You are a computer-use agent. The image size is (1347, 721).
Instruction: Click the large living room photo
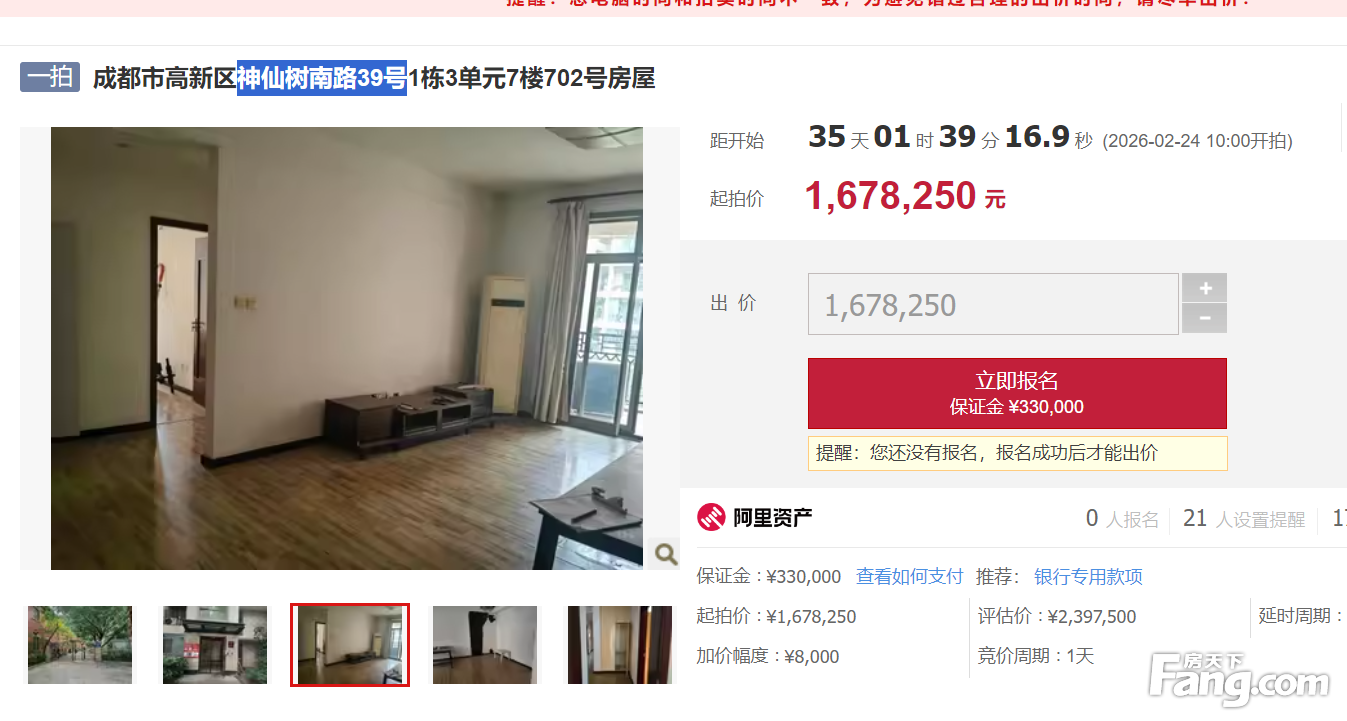[x=347, y=348]
